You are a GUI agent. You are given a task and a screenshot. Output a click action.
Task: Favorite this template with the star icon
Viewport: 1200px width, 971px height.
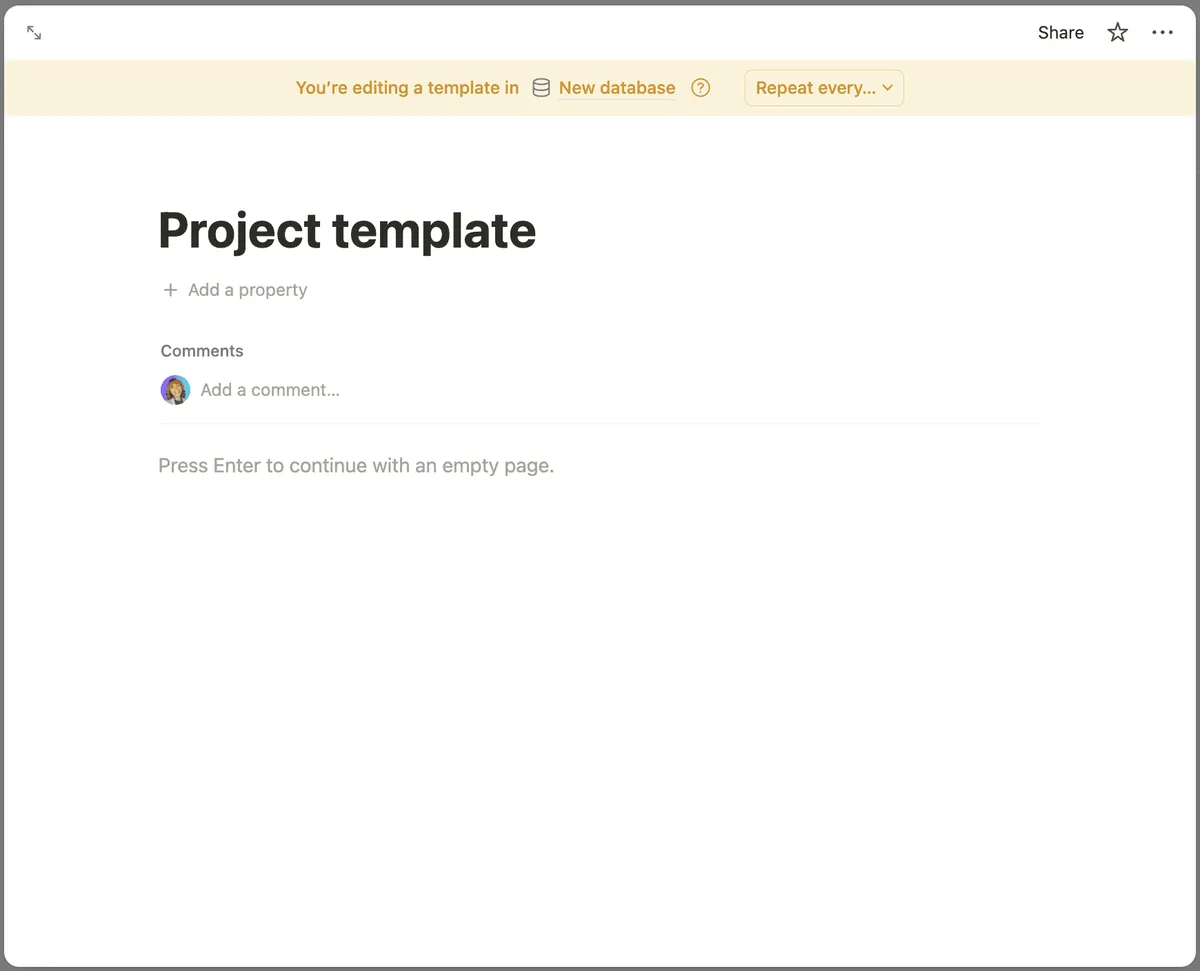point(1117,33)
